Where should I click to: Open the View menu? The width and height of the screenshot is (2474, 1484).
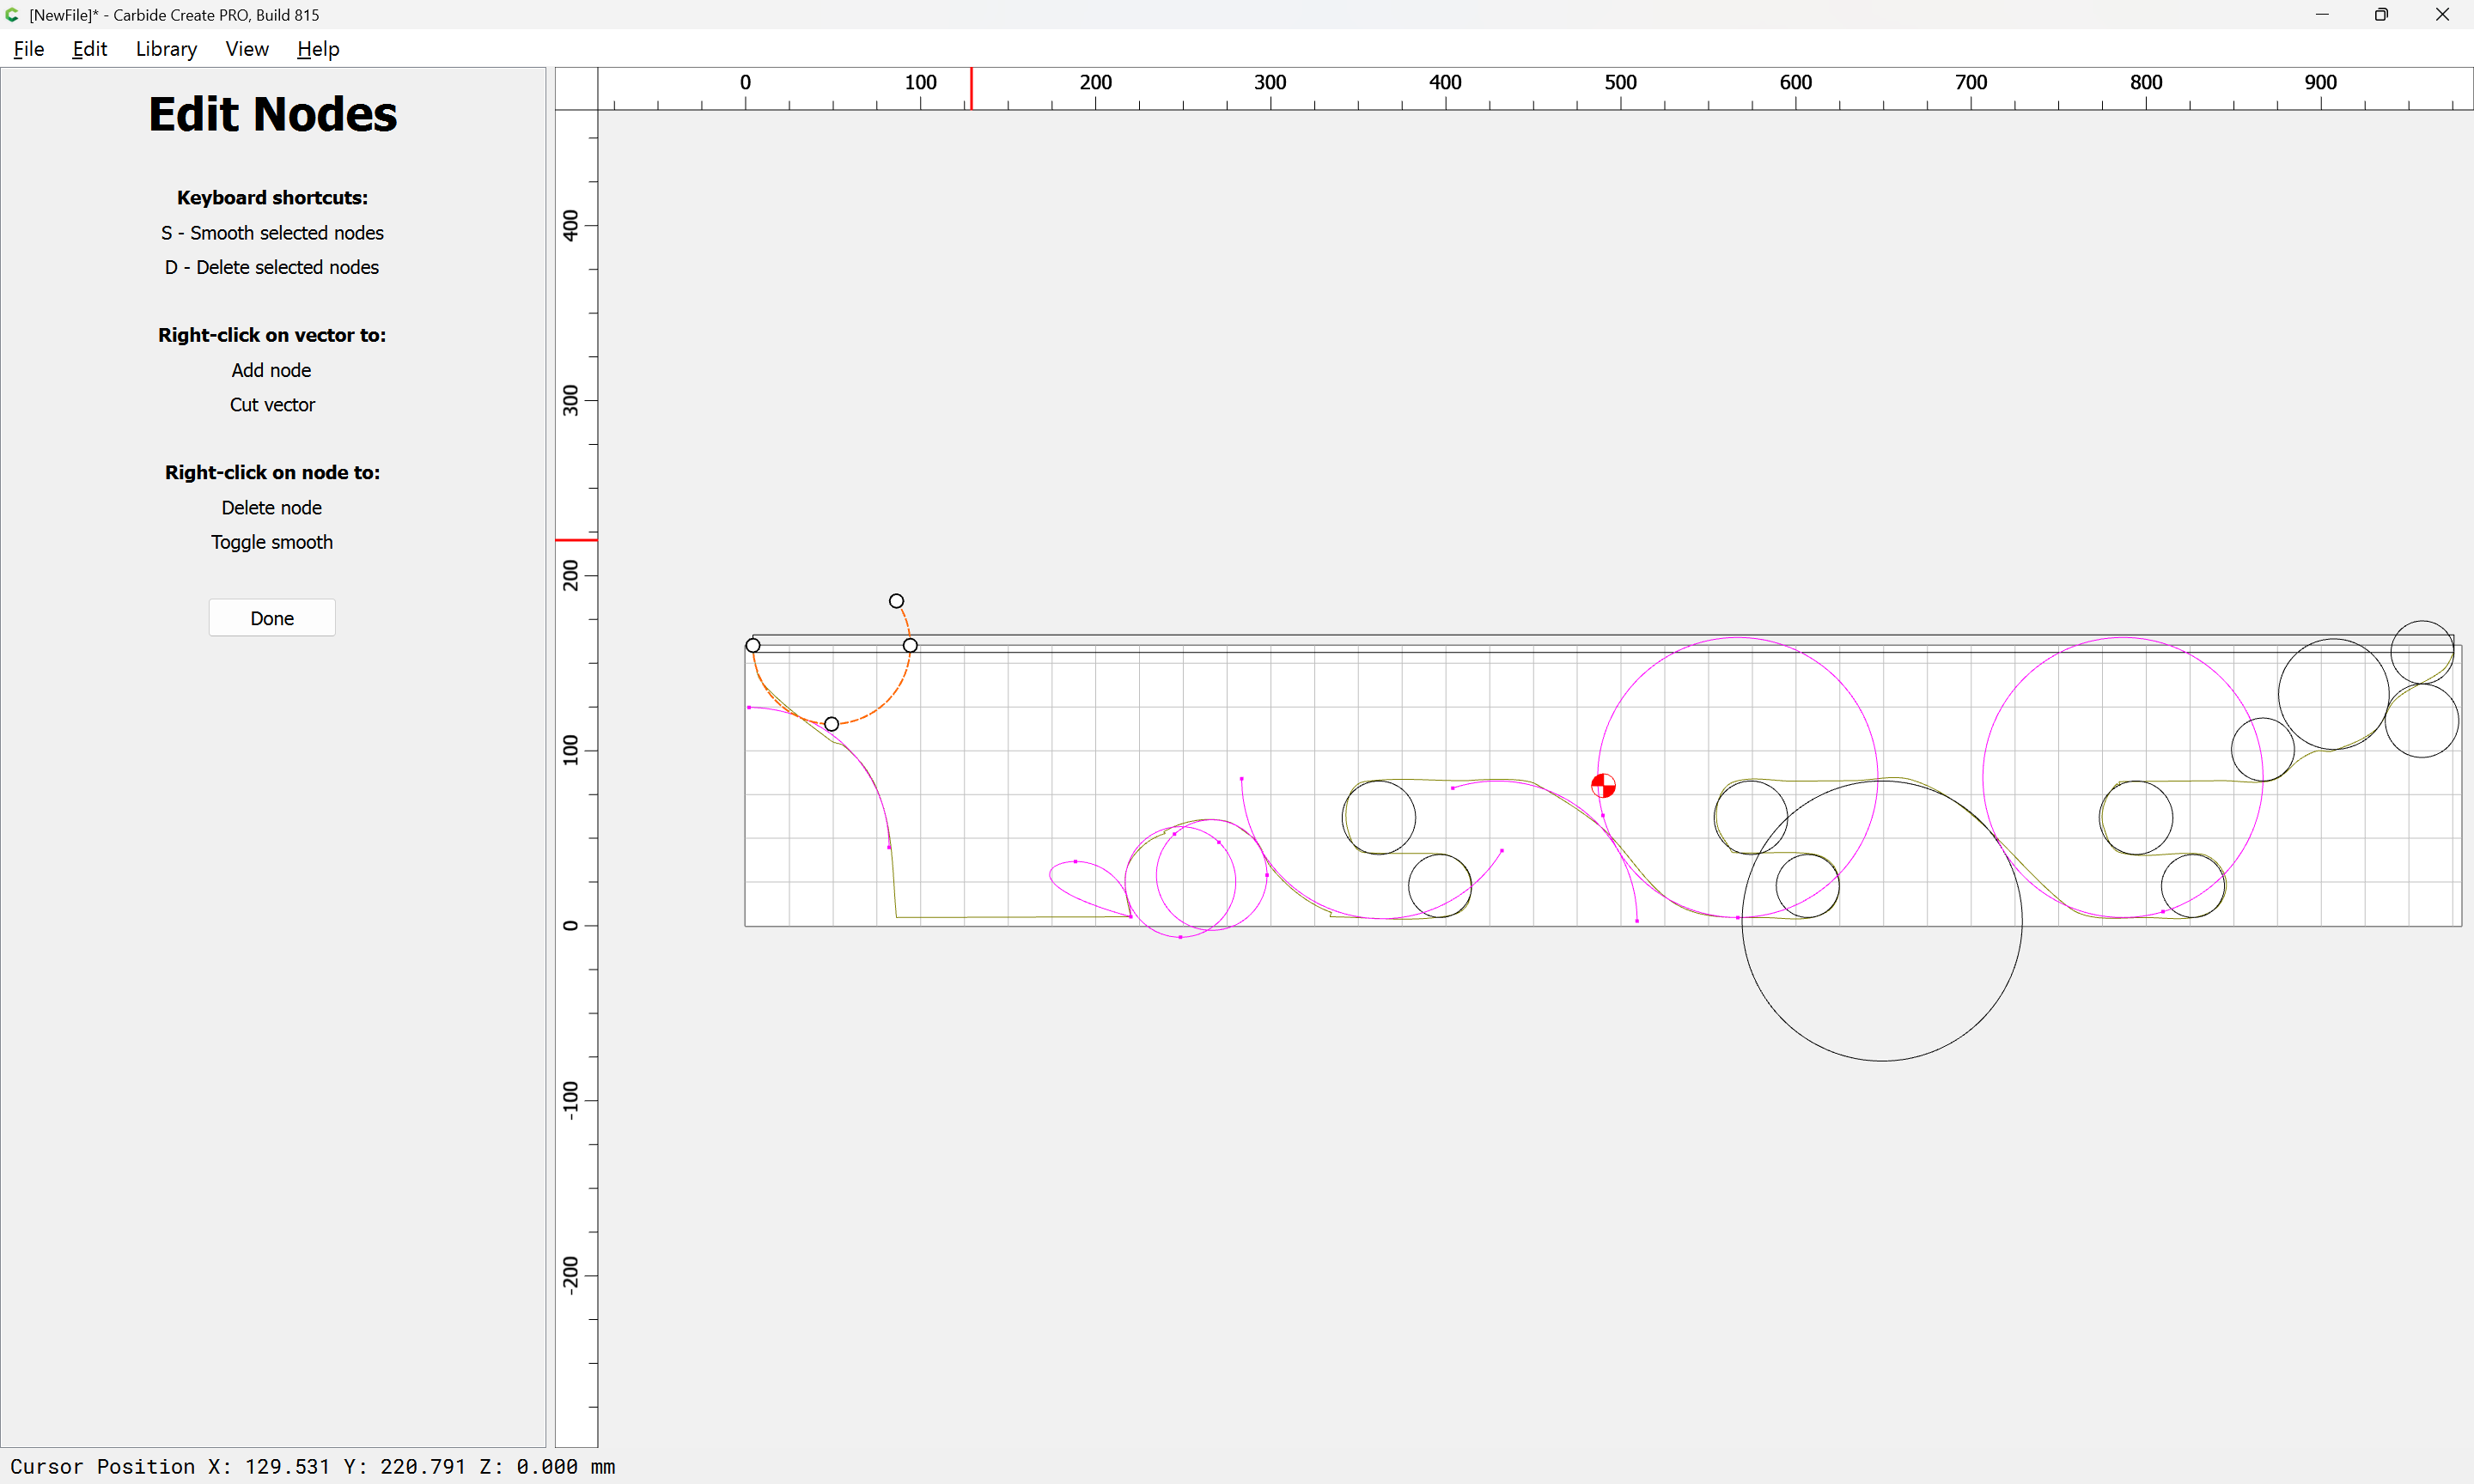(x=246, y=49)
